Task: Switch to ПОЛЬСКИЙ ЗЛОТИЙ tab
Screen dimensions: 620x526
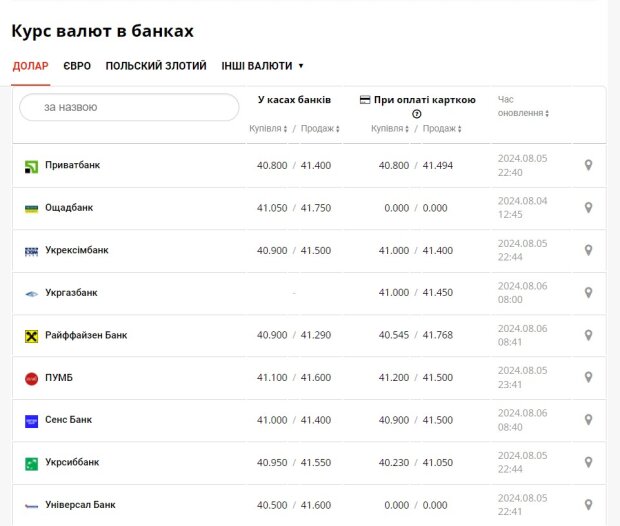Action: click(x=156, y=66)
